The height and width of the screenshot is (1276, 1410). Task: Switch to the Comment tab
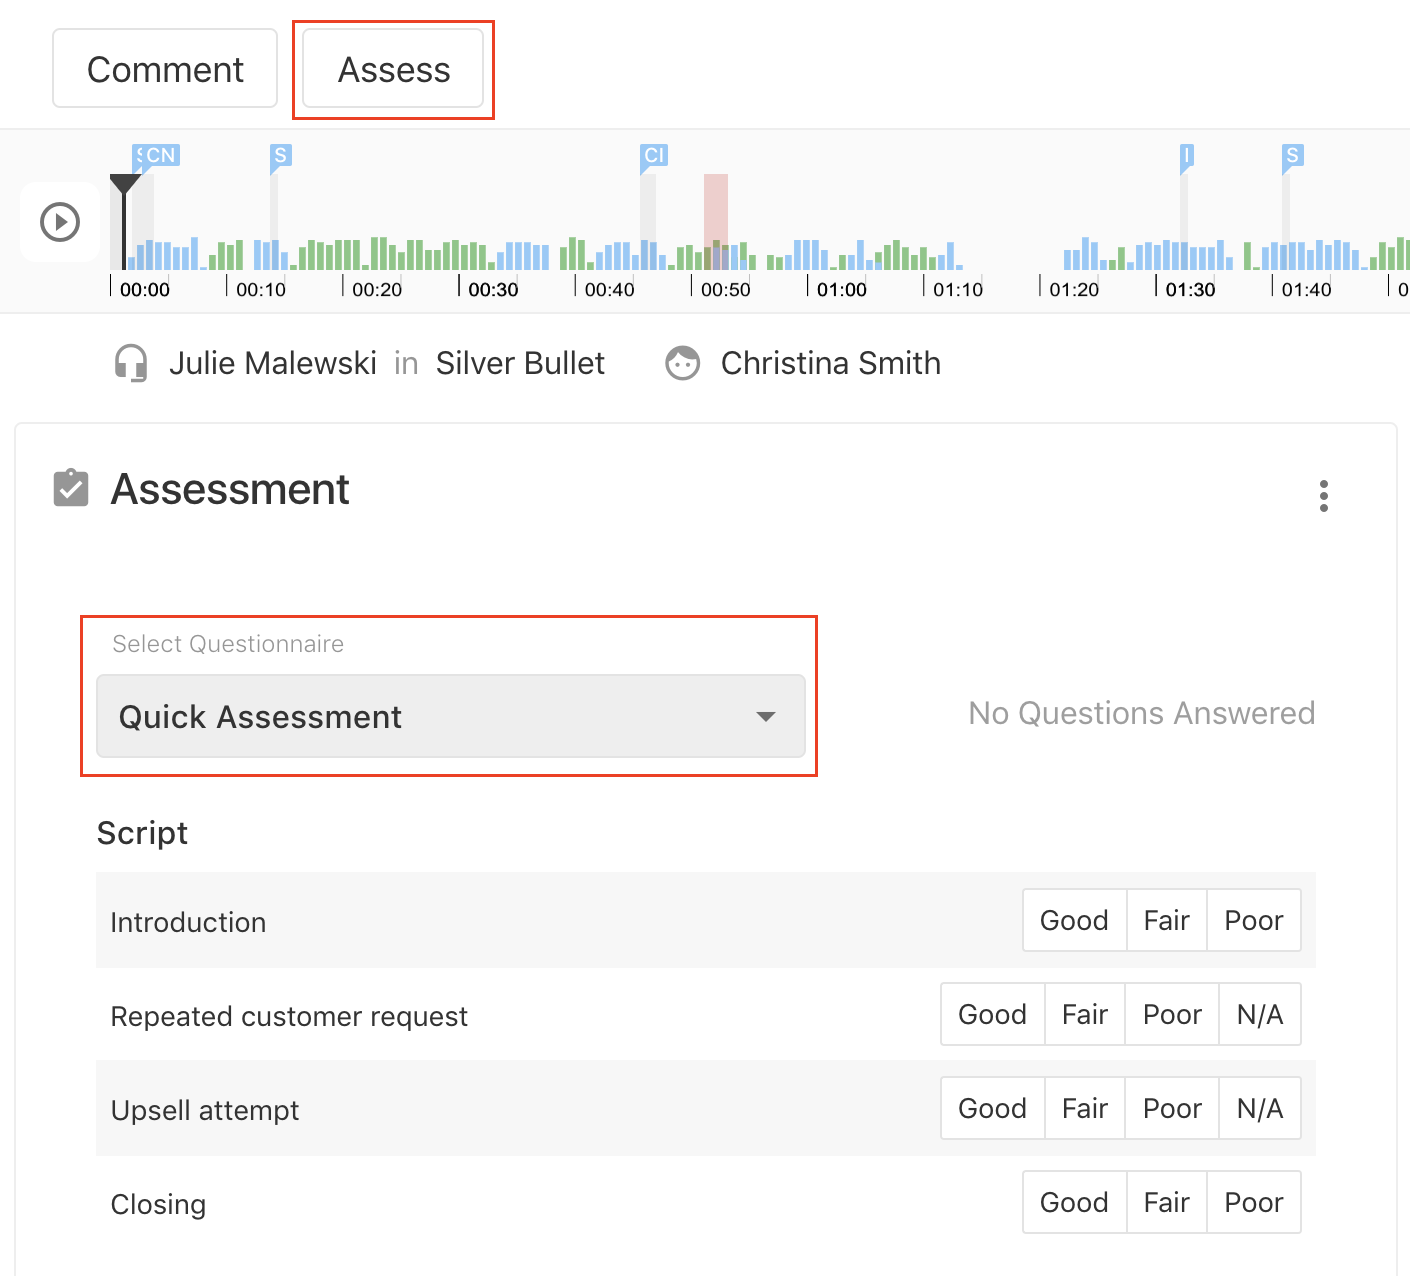pyautogui.click(x=164, y=68)
